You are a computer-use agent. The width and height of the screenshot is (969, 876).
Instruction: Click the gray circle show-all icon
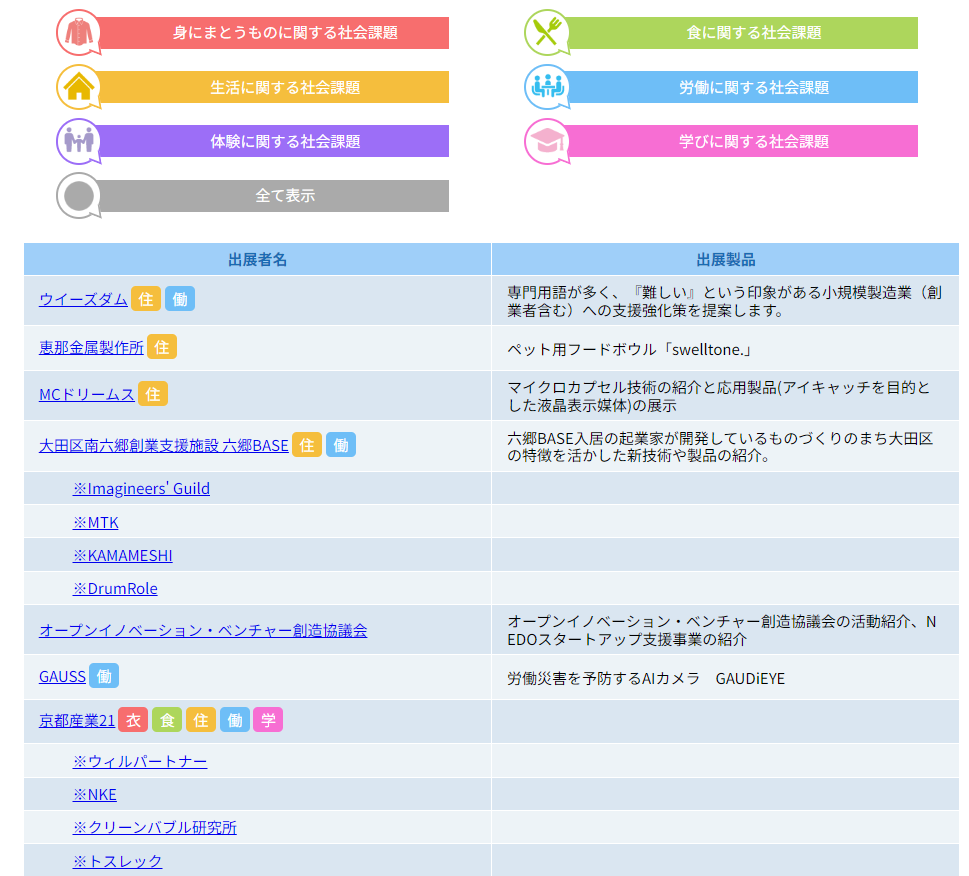point(78,196)
